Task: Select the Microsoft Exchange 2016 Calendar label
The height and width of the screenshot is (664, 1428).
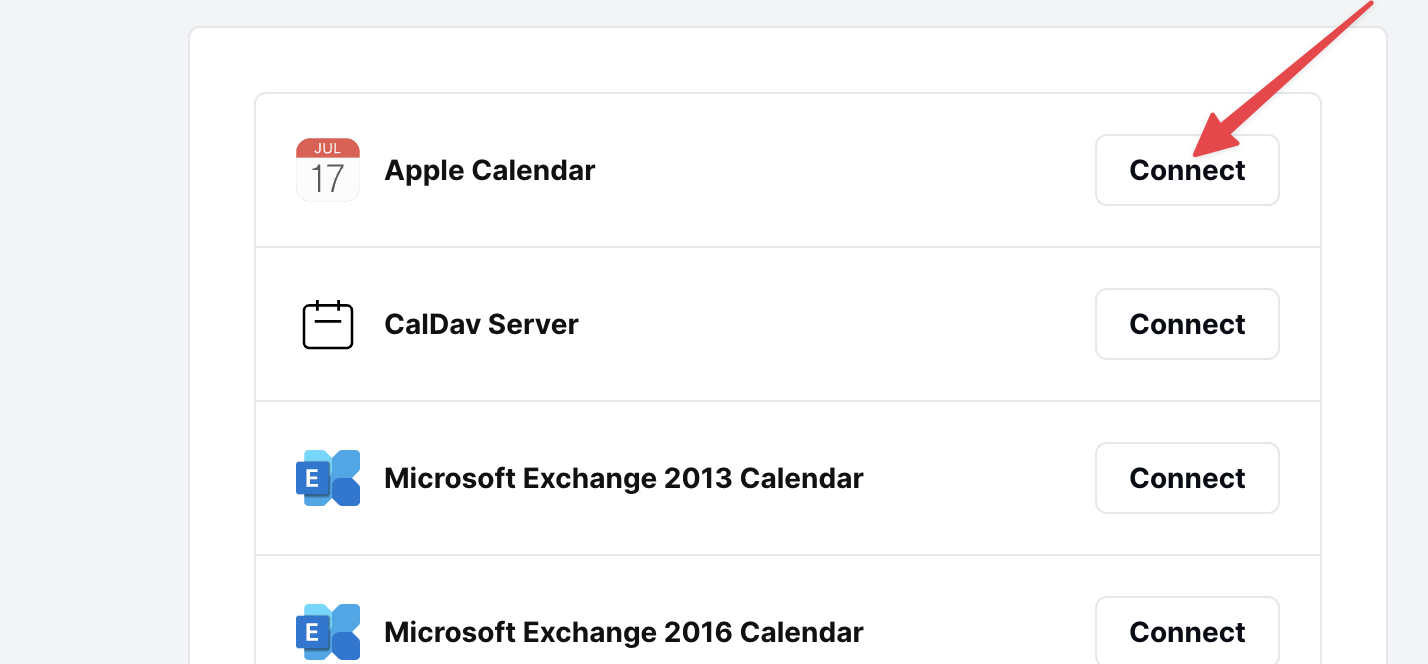Action: tap(623, 632)
